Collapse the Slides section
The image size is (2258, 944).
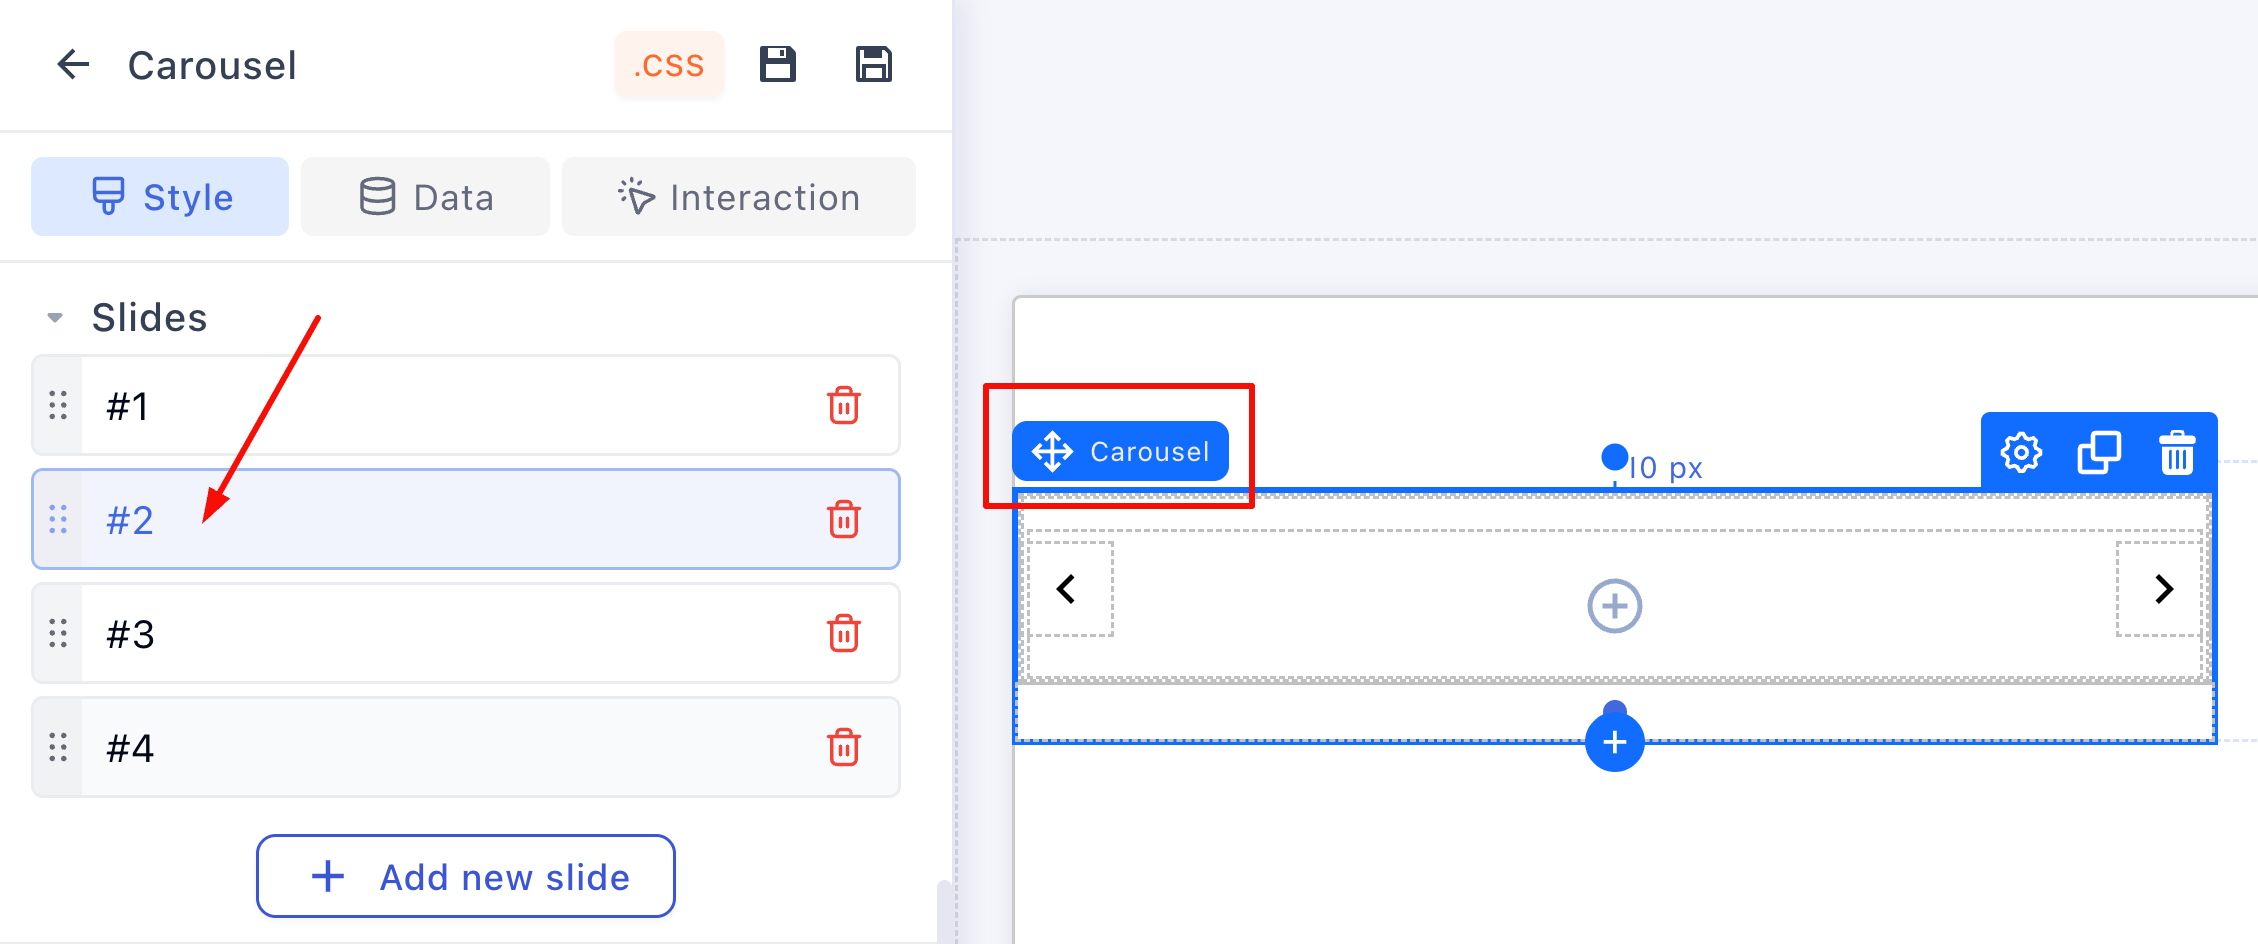pos(55,318)
